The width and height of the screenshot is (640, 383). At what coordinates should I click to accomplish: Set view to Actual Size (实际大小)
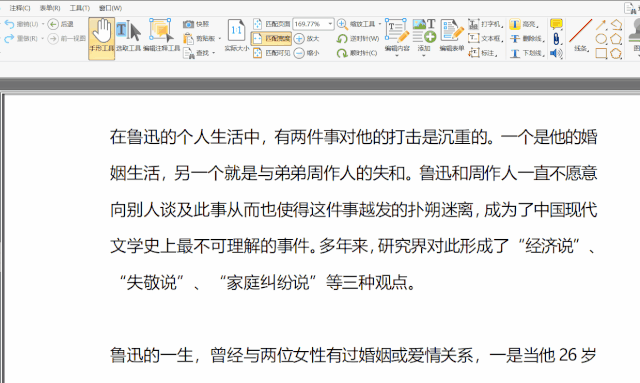237,36
